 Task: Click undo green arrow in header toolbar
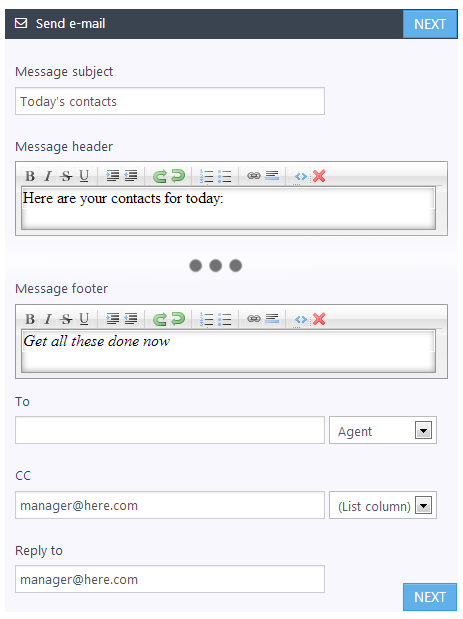pyautogui.click(x=159, y=176)
